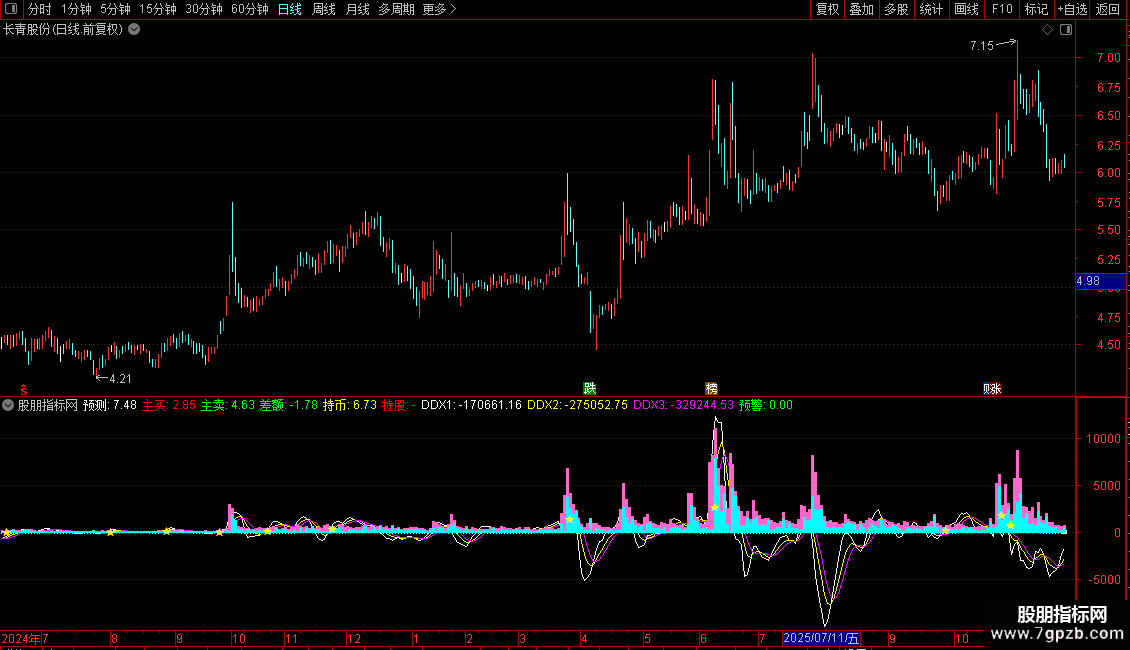The image size is (1130, 650).
Task: Click the 7.15 high price annotation
Action: click(x=982, y=45)
